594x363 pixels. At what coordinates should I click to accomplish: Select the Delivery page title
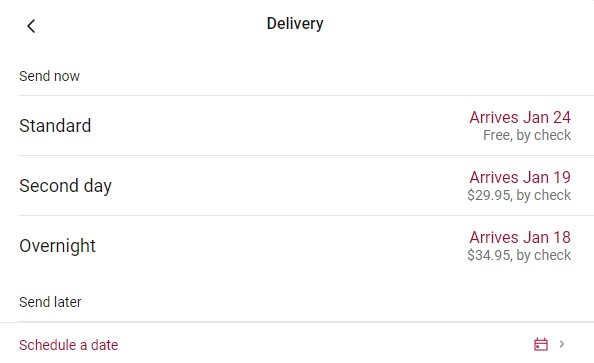click(295, 23)
